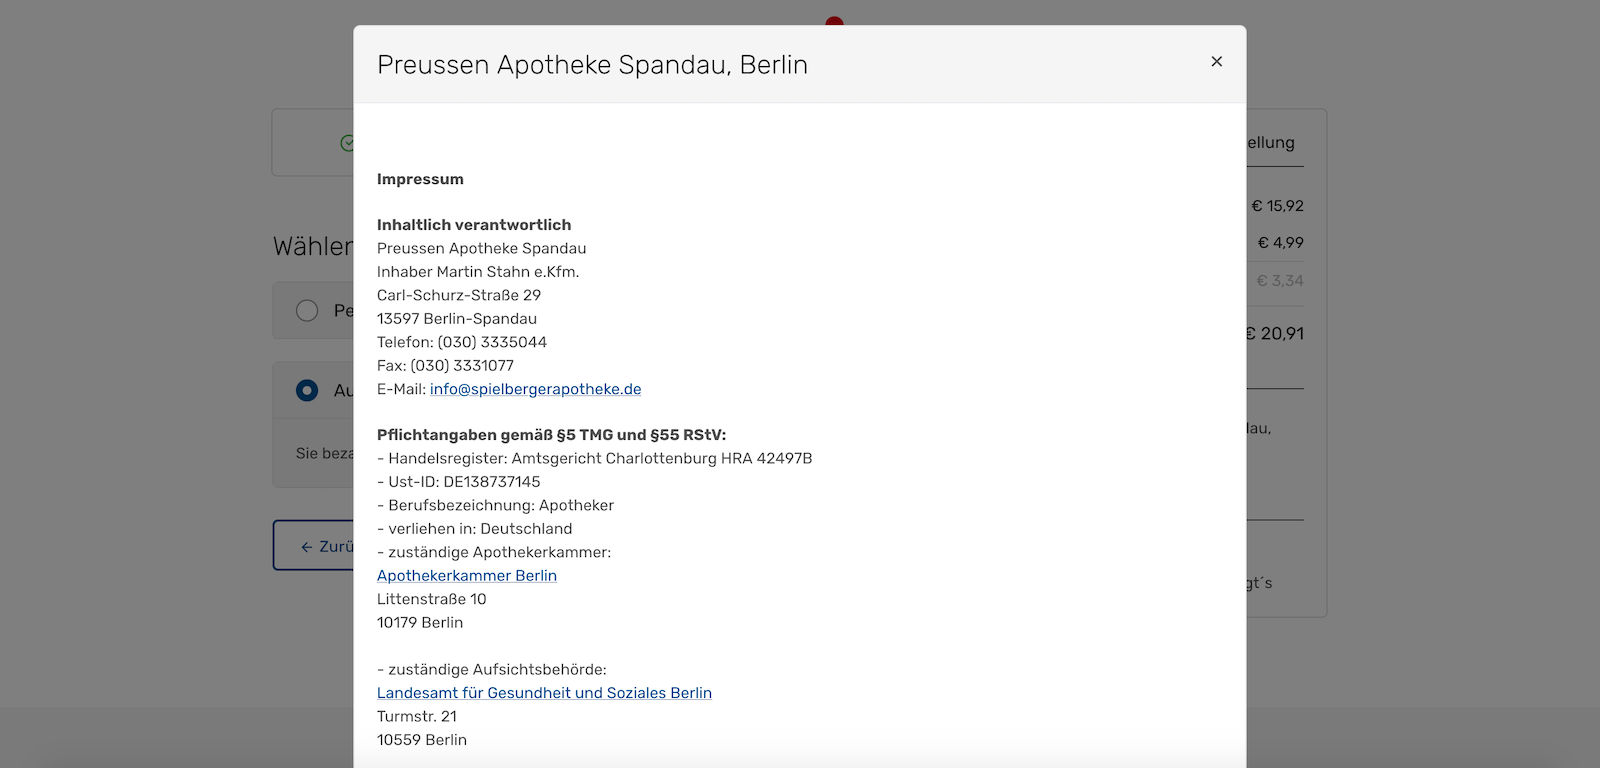The width and height of the screenshot is (1600, 768).
Task: Follow the Landesamt für Gesundheit und Soziales link
Action: (x=544, y=693)
